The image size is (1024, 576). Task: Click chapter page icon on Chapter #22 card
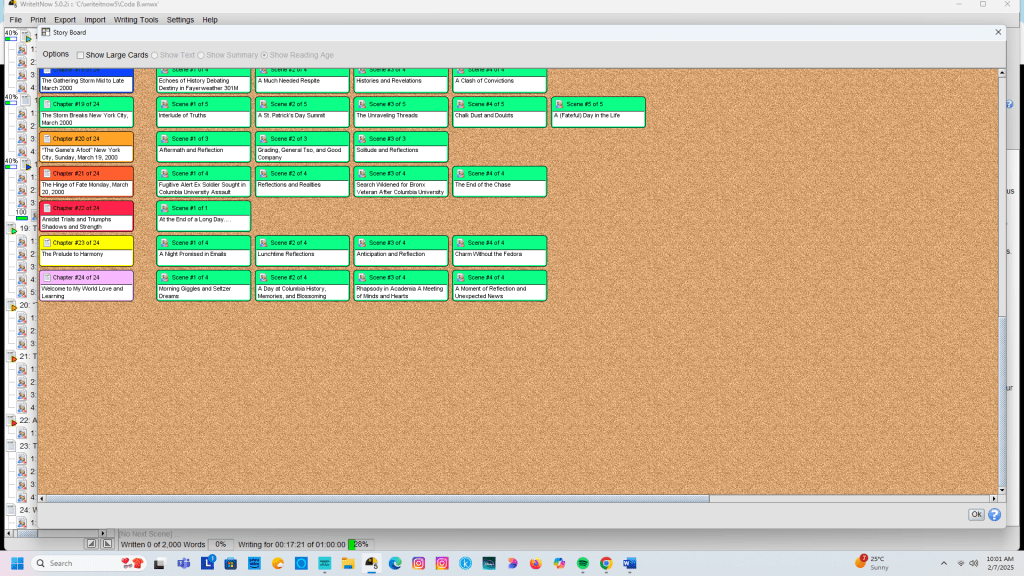point(46,208)
